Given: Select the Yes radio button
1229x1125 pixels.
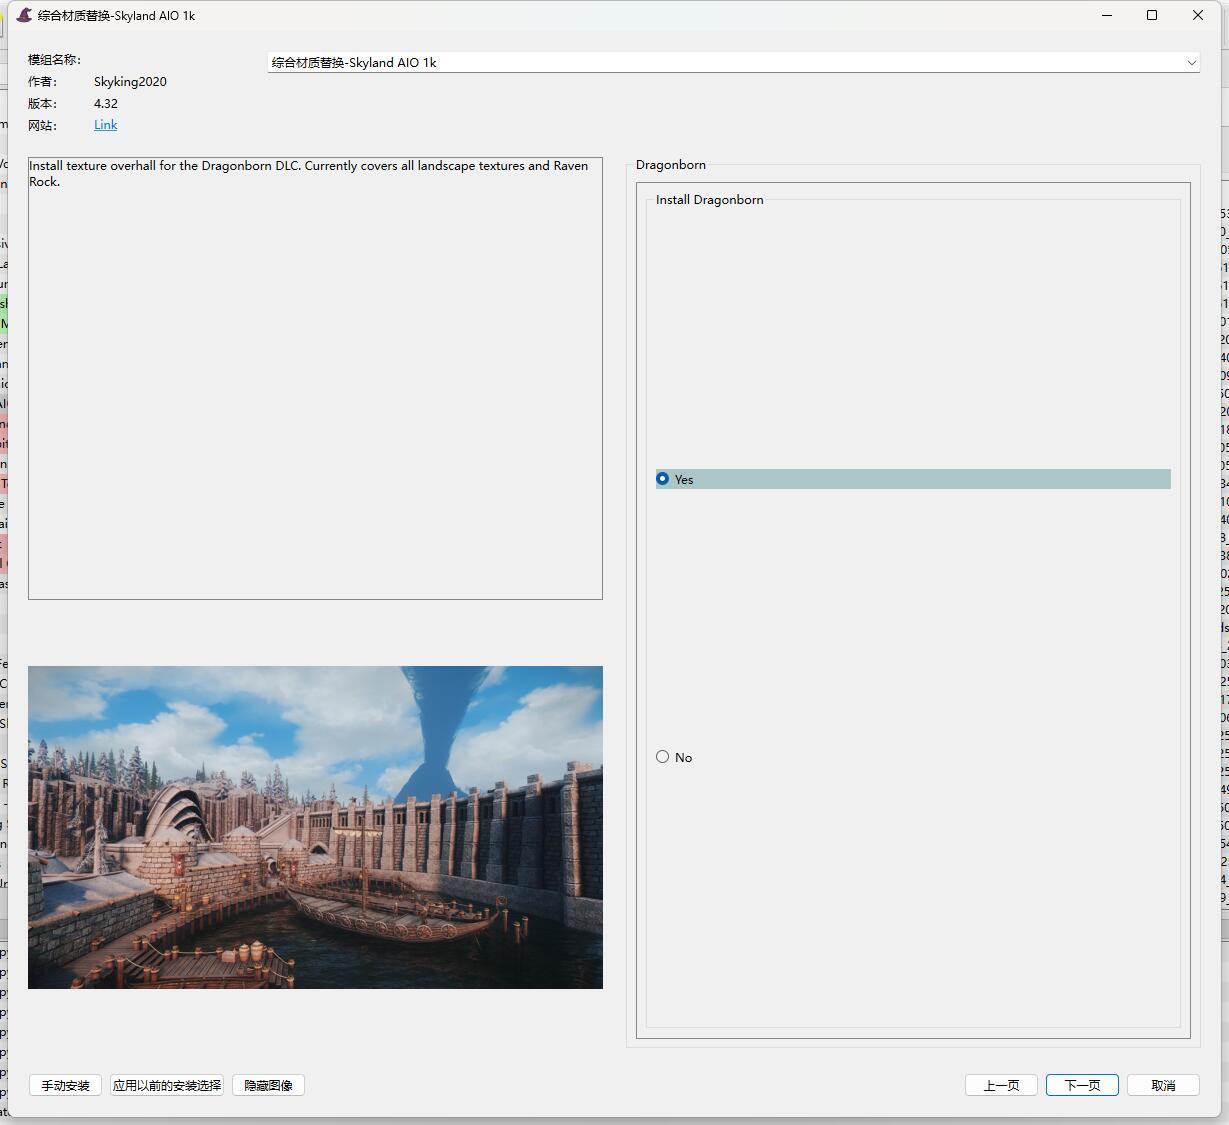Looking at the screenshot, I should point(662,479).
